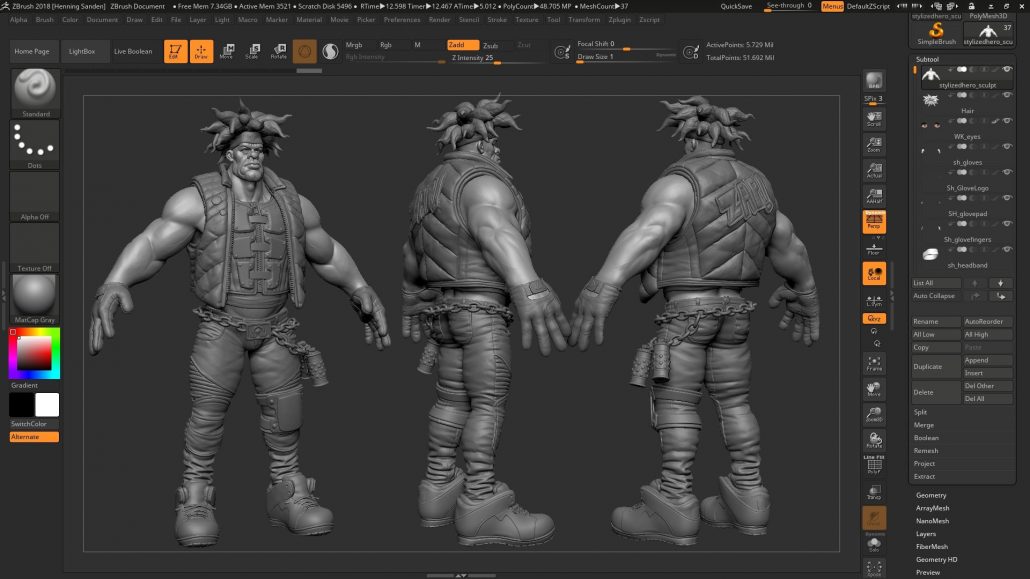Adjust the Z Intensity slider

coord(497,58)
